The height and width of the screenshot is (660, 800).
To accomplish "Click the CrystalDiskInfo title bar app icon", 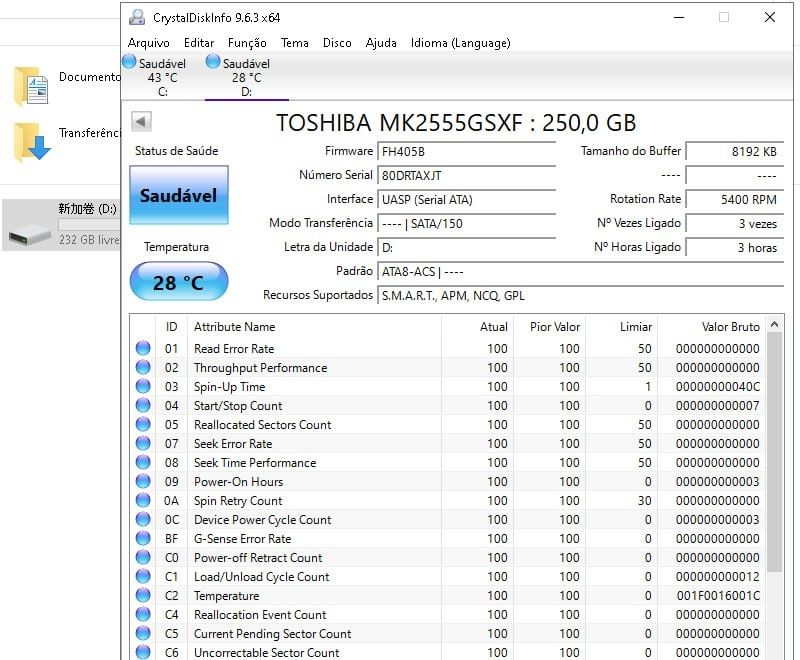I will pos(137,17).
